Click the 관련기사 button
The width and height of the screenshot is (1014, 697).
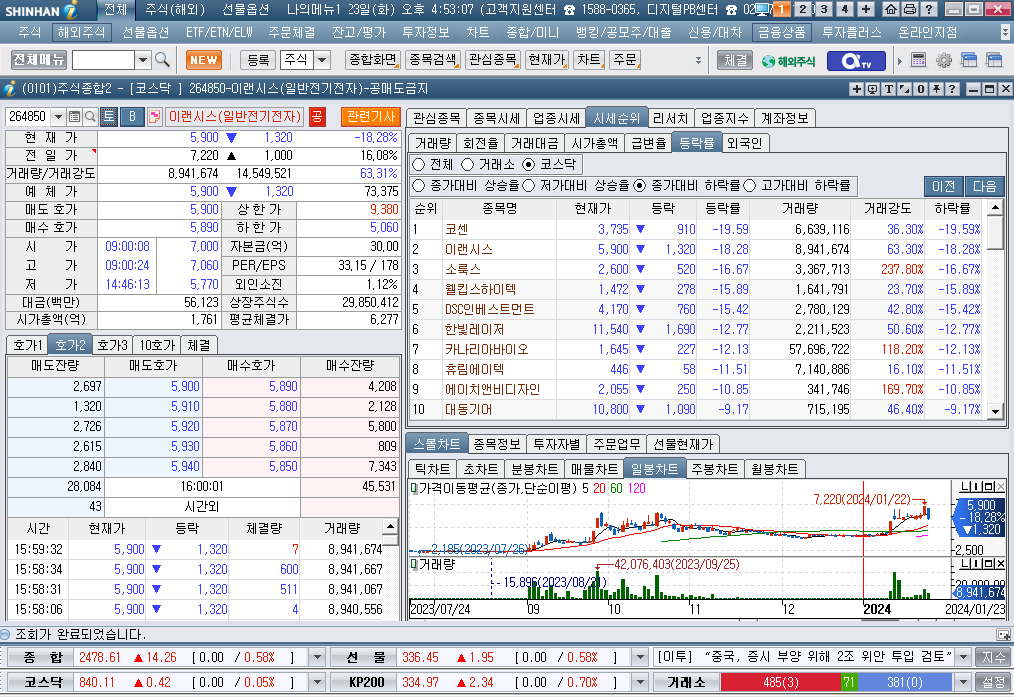(371, 116)
